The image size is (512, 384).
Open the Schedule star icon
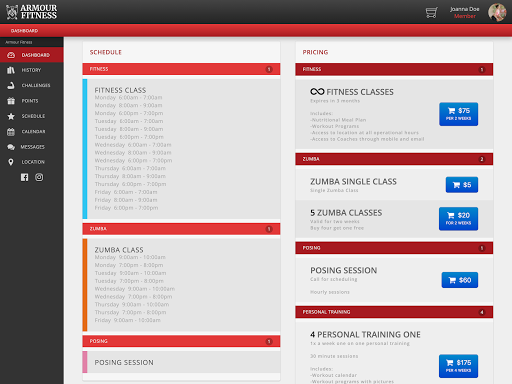11,116
